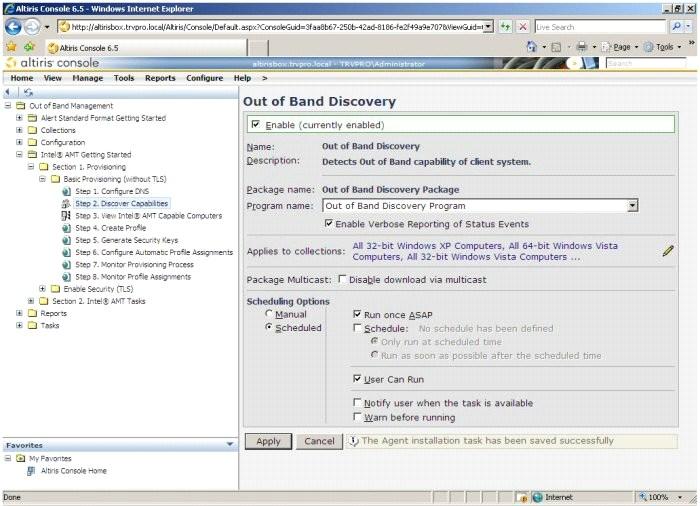The image size is (700, 506).
Task: Click Step 6 Configure Automatic Profile Assignments icon
Action: click(x=66, y=252)
